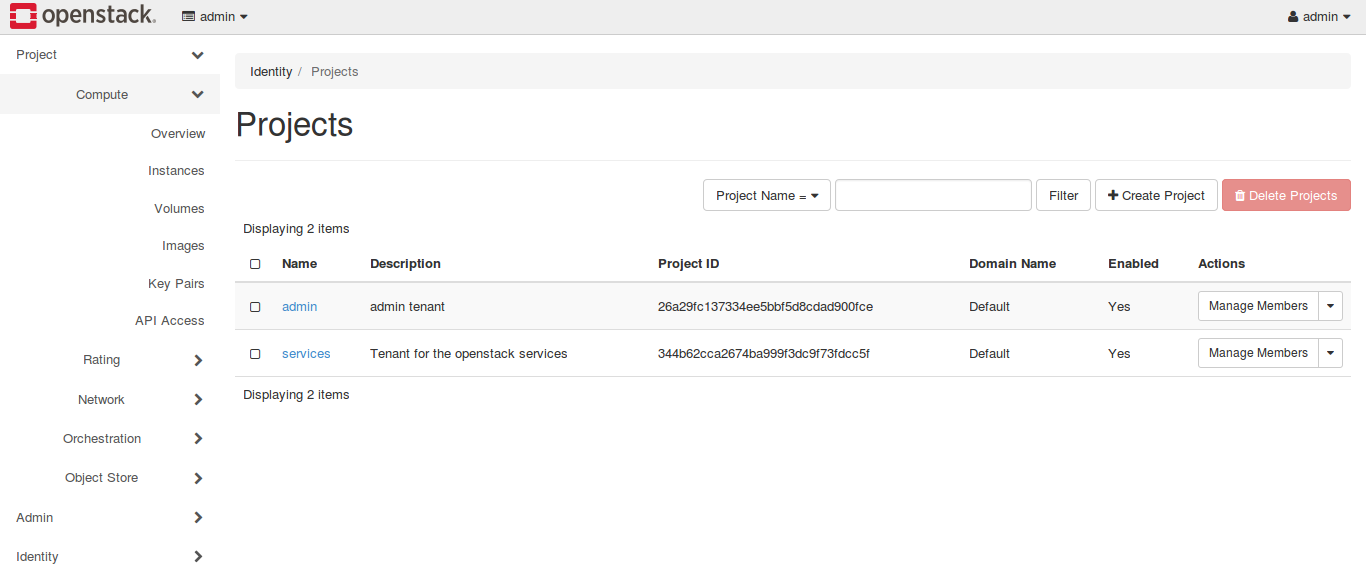This screenshot has height=576, width=1366.
Task: Click the user icon beside admin at top right
Action: 1293,17
